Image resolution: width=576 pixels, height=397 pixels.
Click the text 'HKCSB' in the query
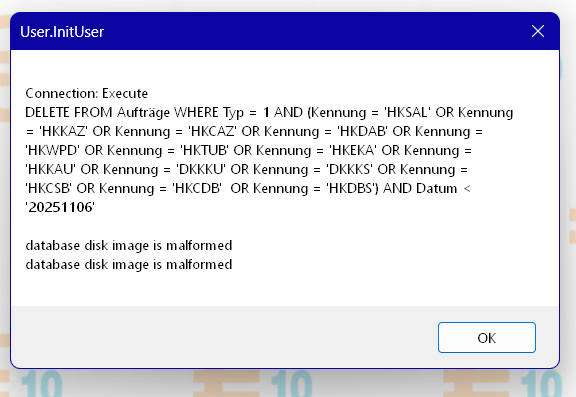click(x=48, y=188)
